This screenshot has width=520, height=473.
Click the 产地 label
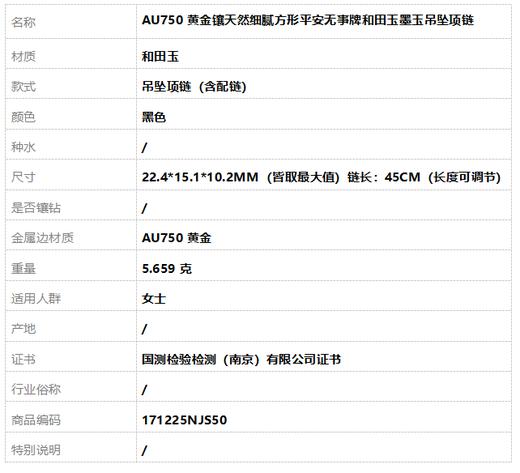click(23, 329)
